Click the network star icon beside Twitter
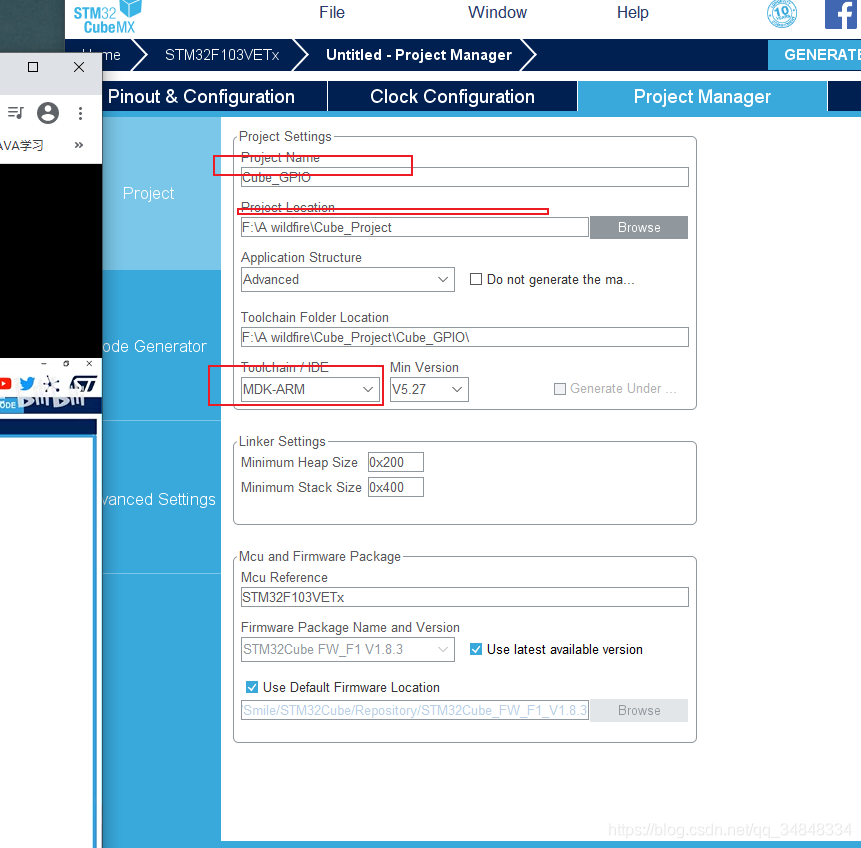The image size is (861, 848). coord(52,383)
